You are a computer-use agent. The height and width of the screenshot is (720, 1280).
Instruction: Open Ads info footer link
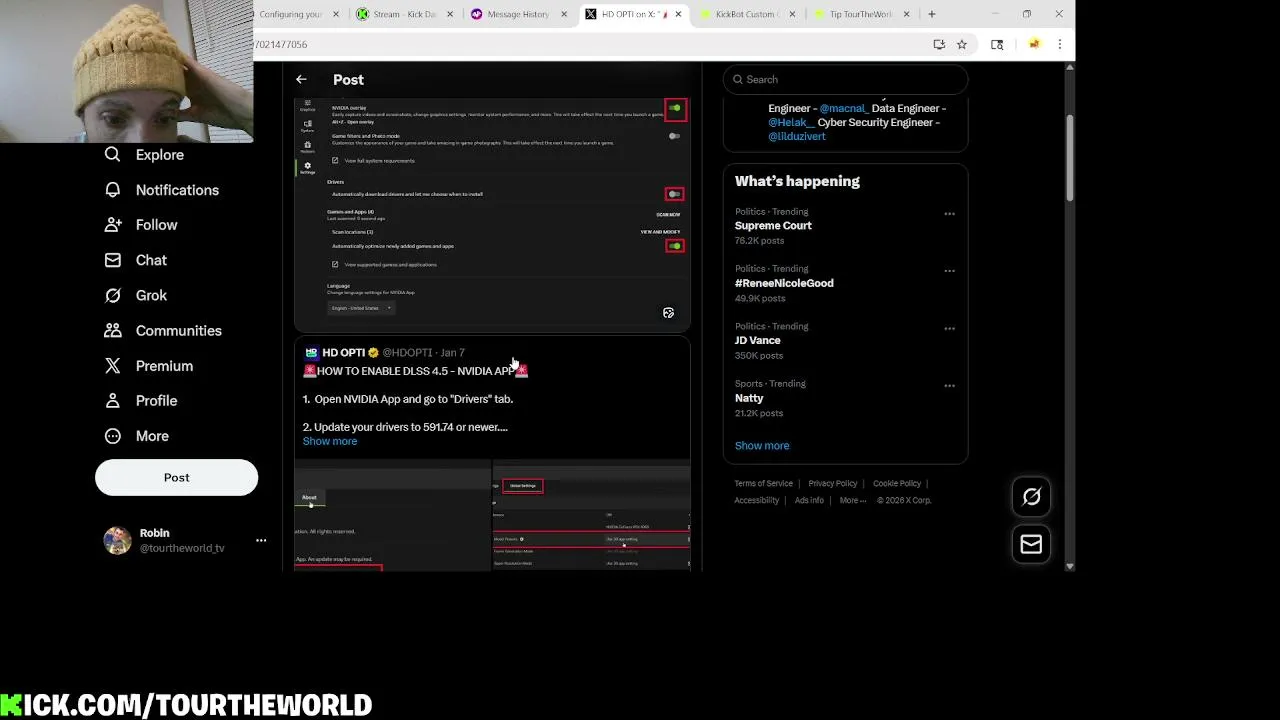pos(809,500)
